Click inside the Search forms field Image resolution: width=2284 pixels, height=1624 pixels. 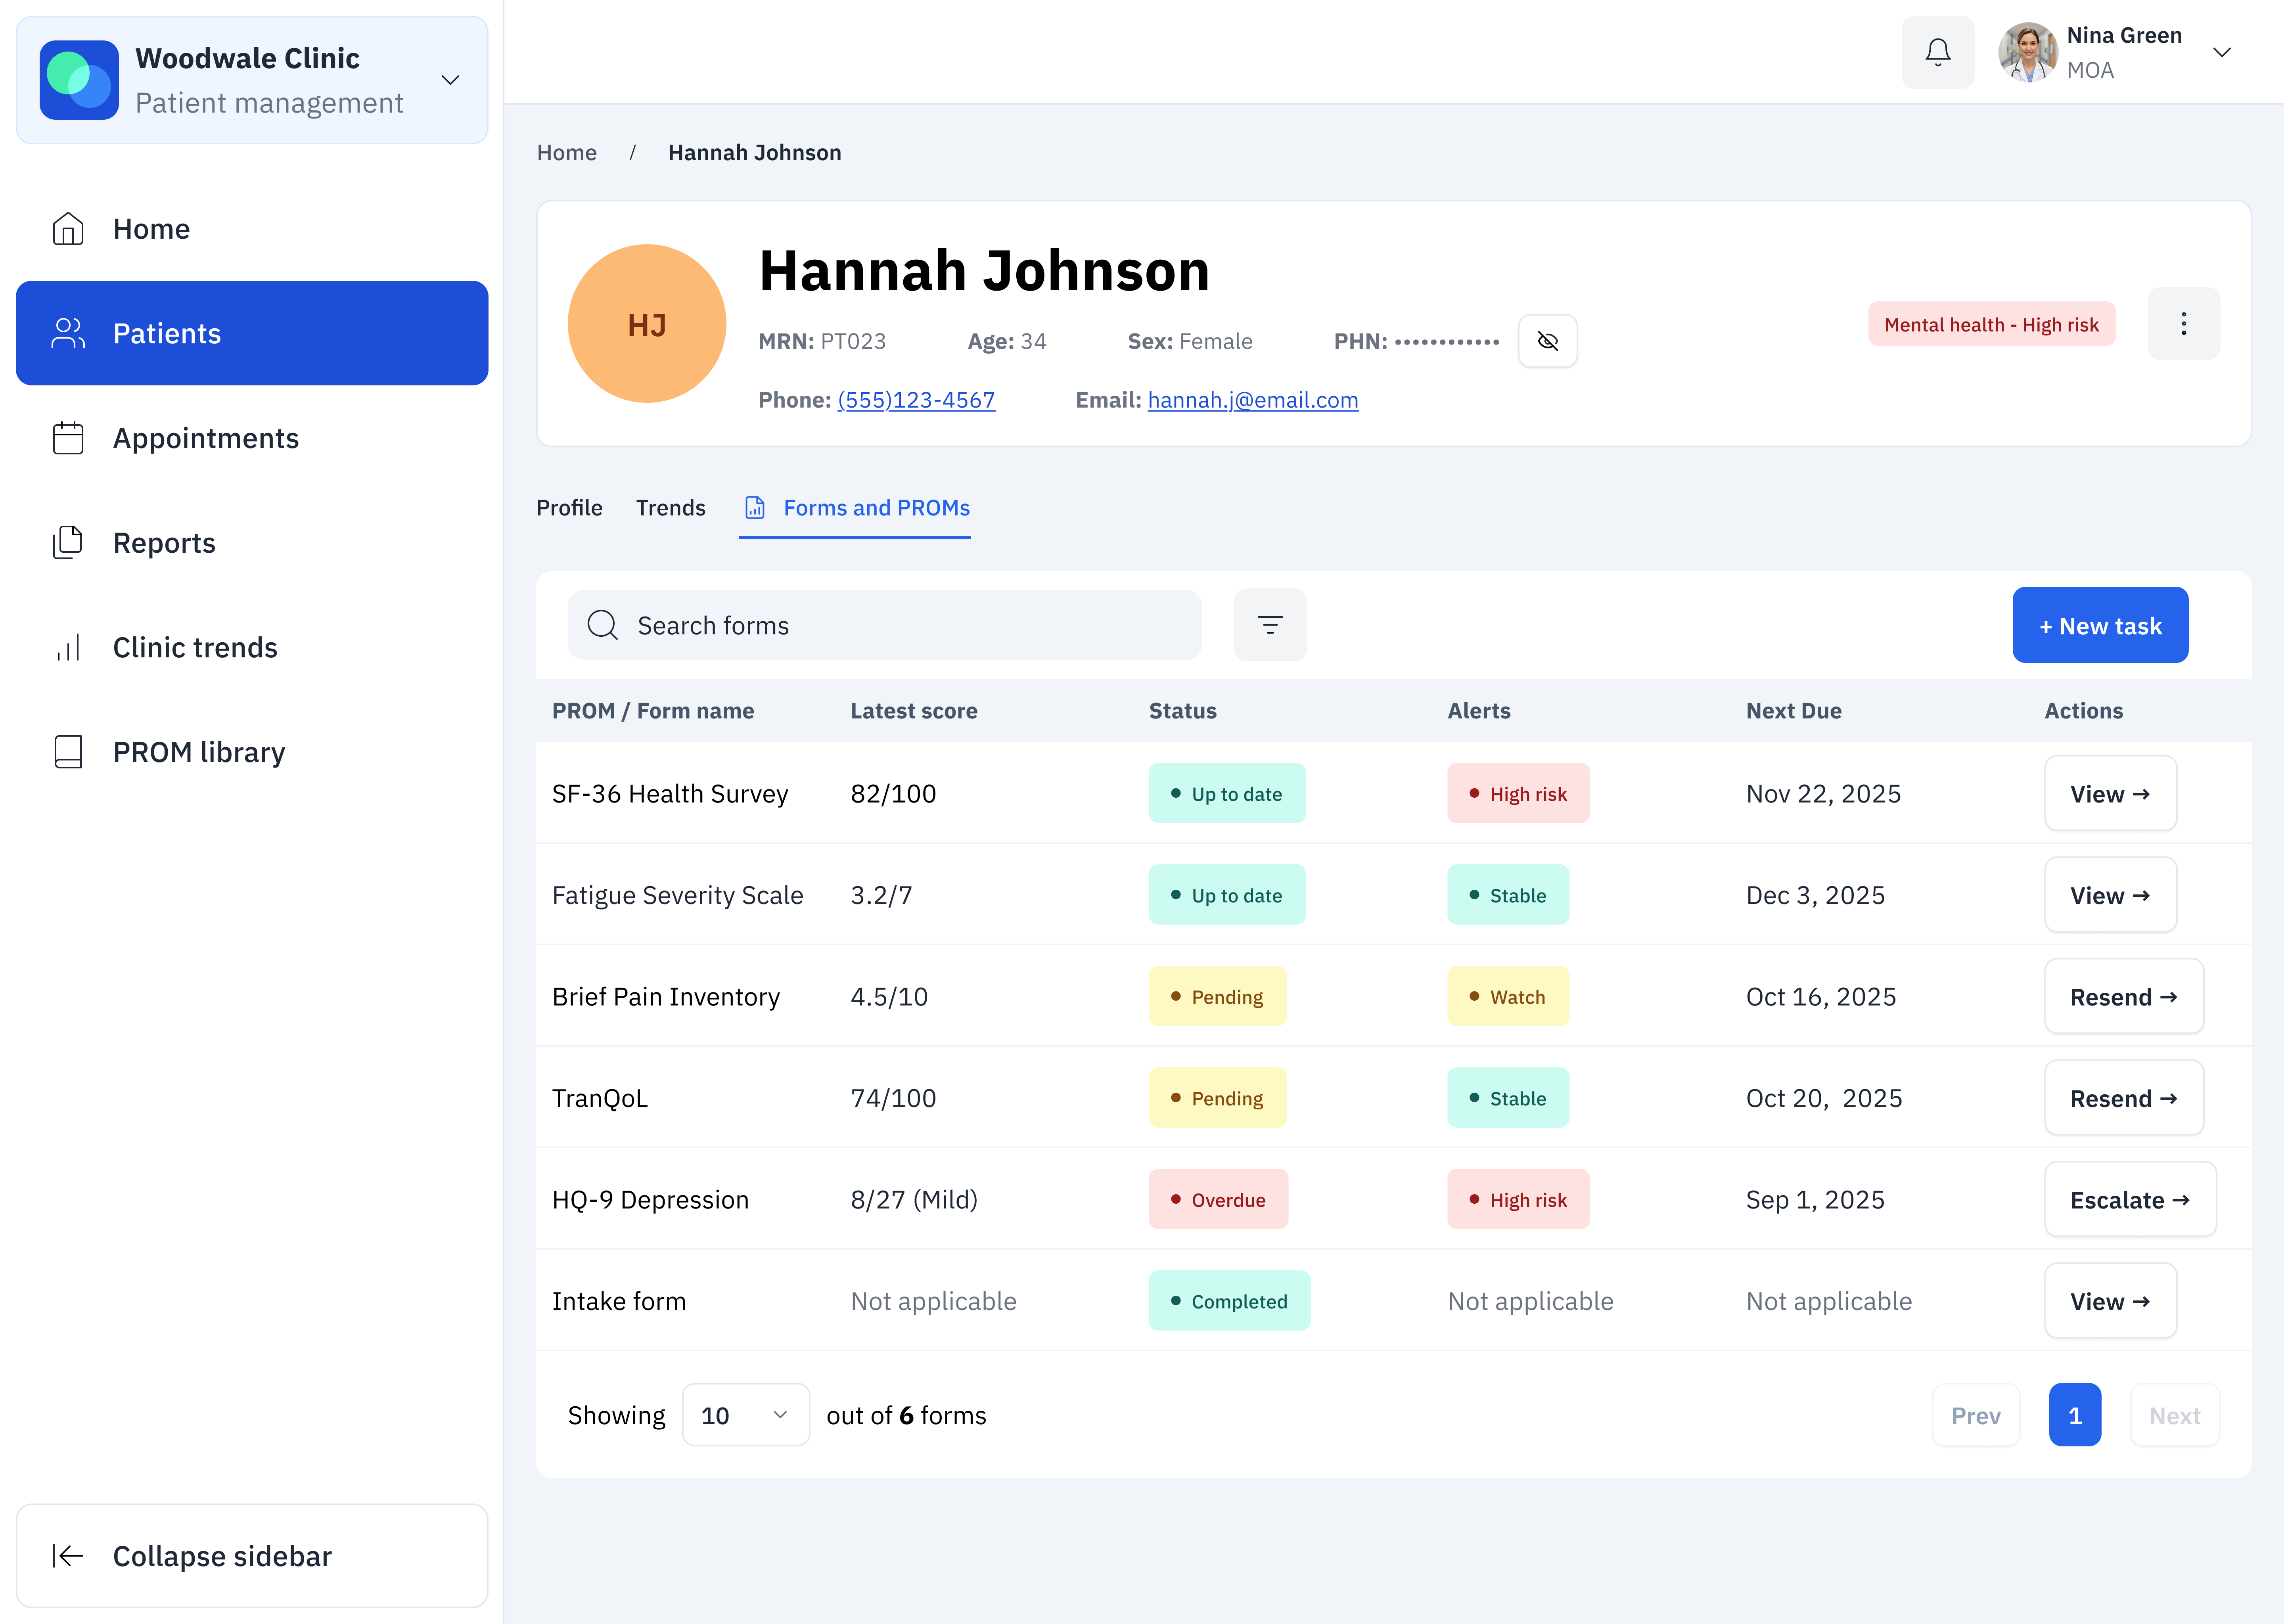884,625
